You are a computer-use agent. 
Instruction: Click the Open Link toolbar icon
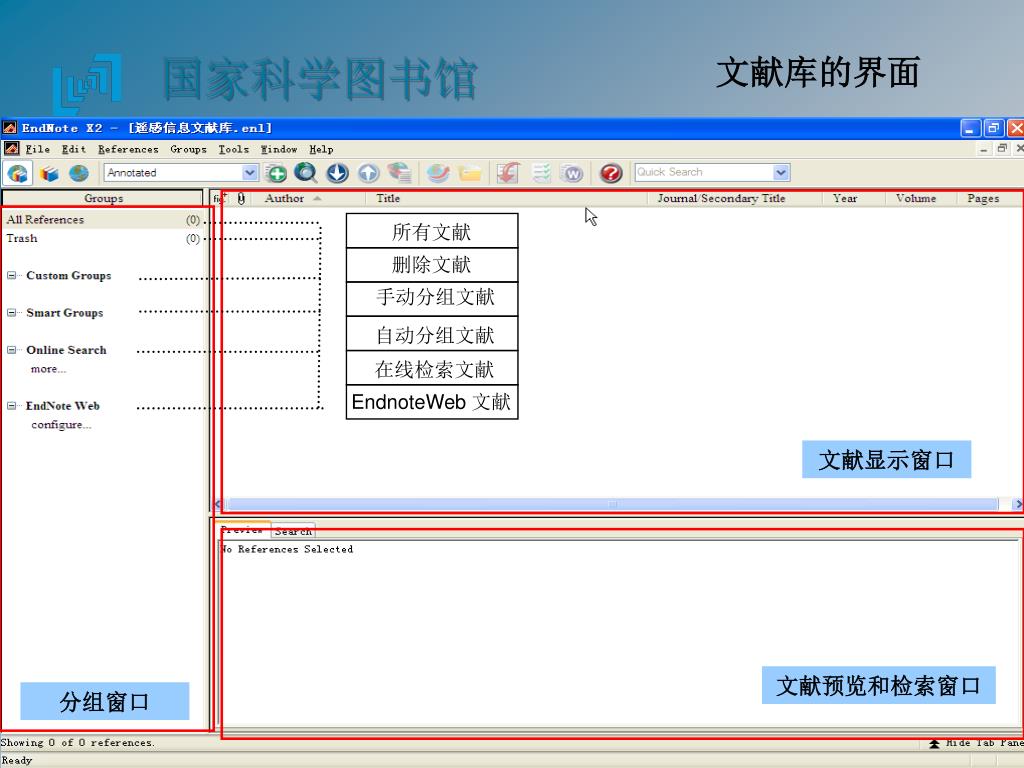click(438, 172)
